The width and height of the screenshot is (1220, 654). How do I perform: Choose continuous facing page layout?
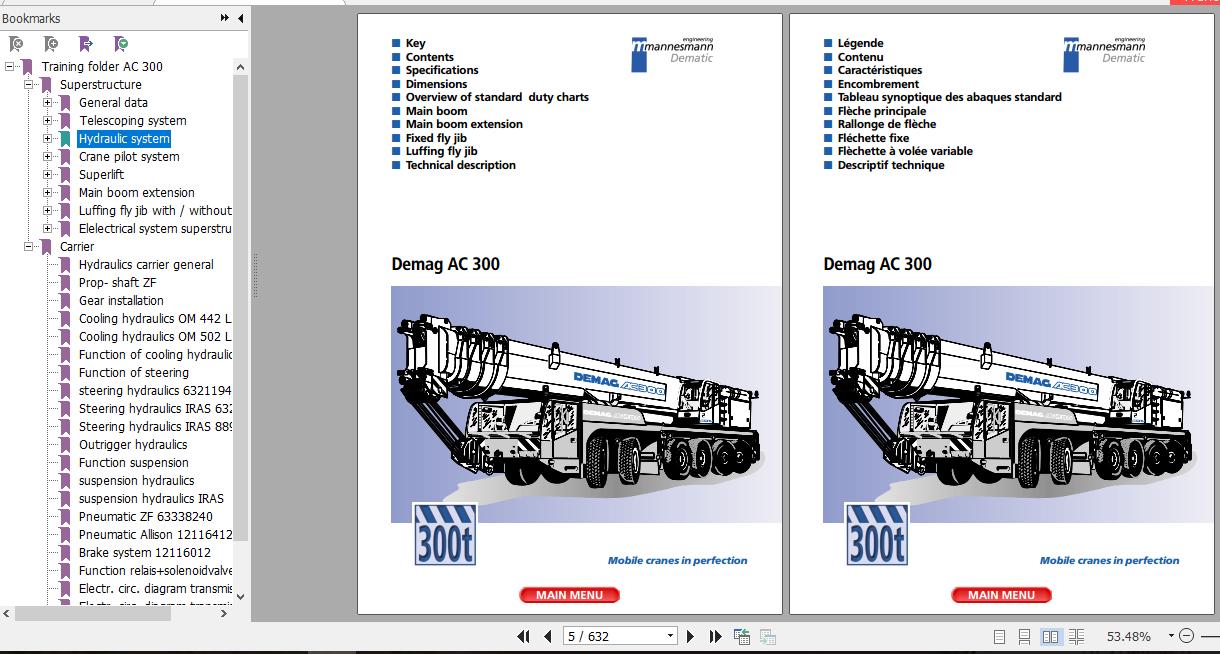coord(1076,636)
